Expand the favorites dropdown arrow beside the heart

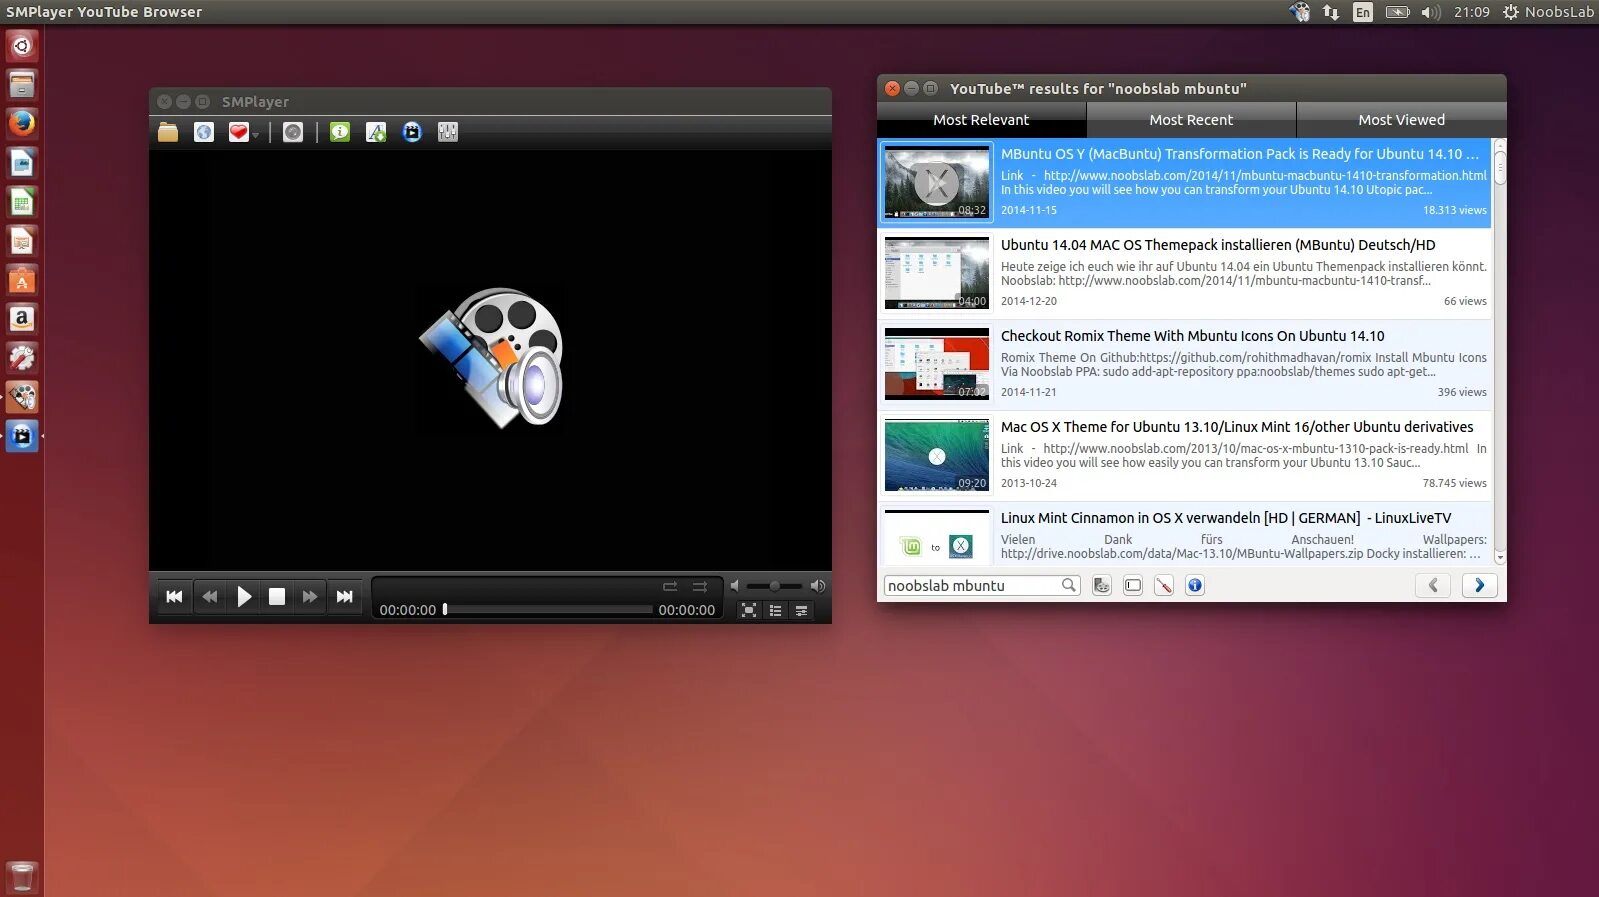pos(255,135)
